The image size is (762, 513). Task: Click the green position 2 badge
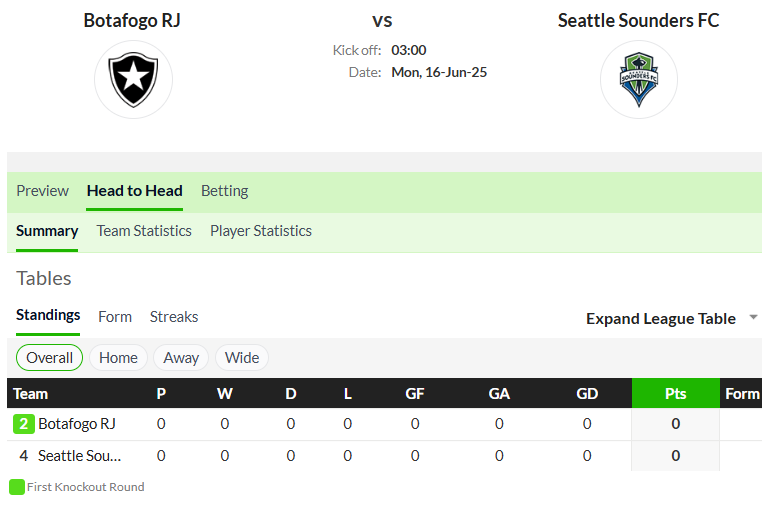(x=23, y=424)
